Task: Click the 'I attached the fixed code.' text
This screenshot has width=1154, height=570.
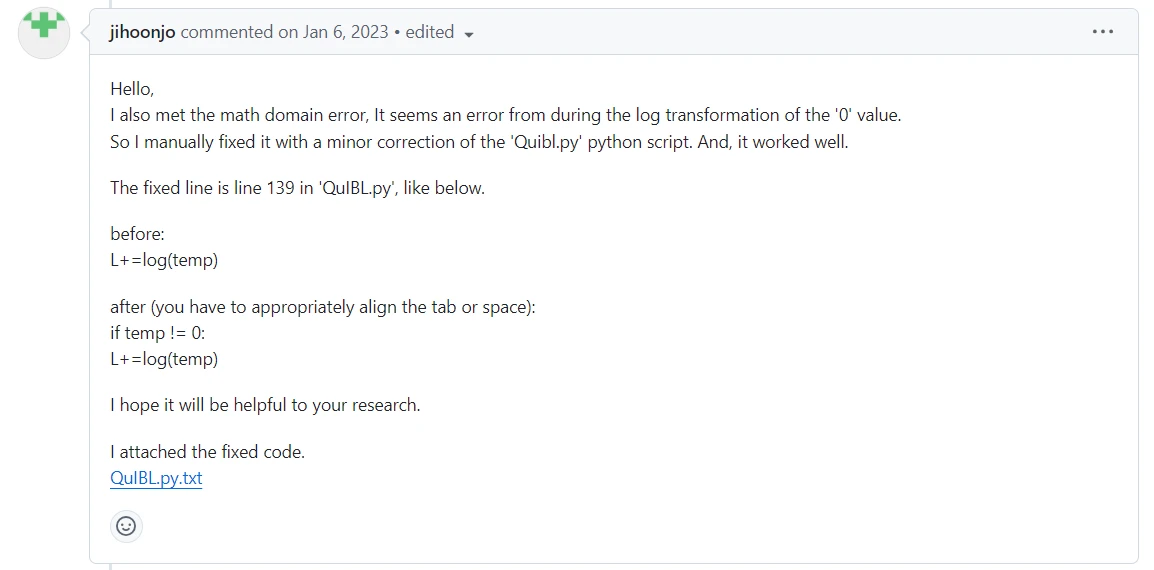Action: coord(207,452)
